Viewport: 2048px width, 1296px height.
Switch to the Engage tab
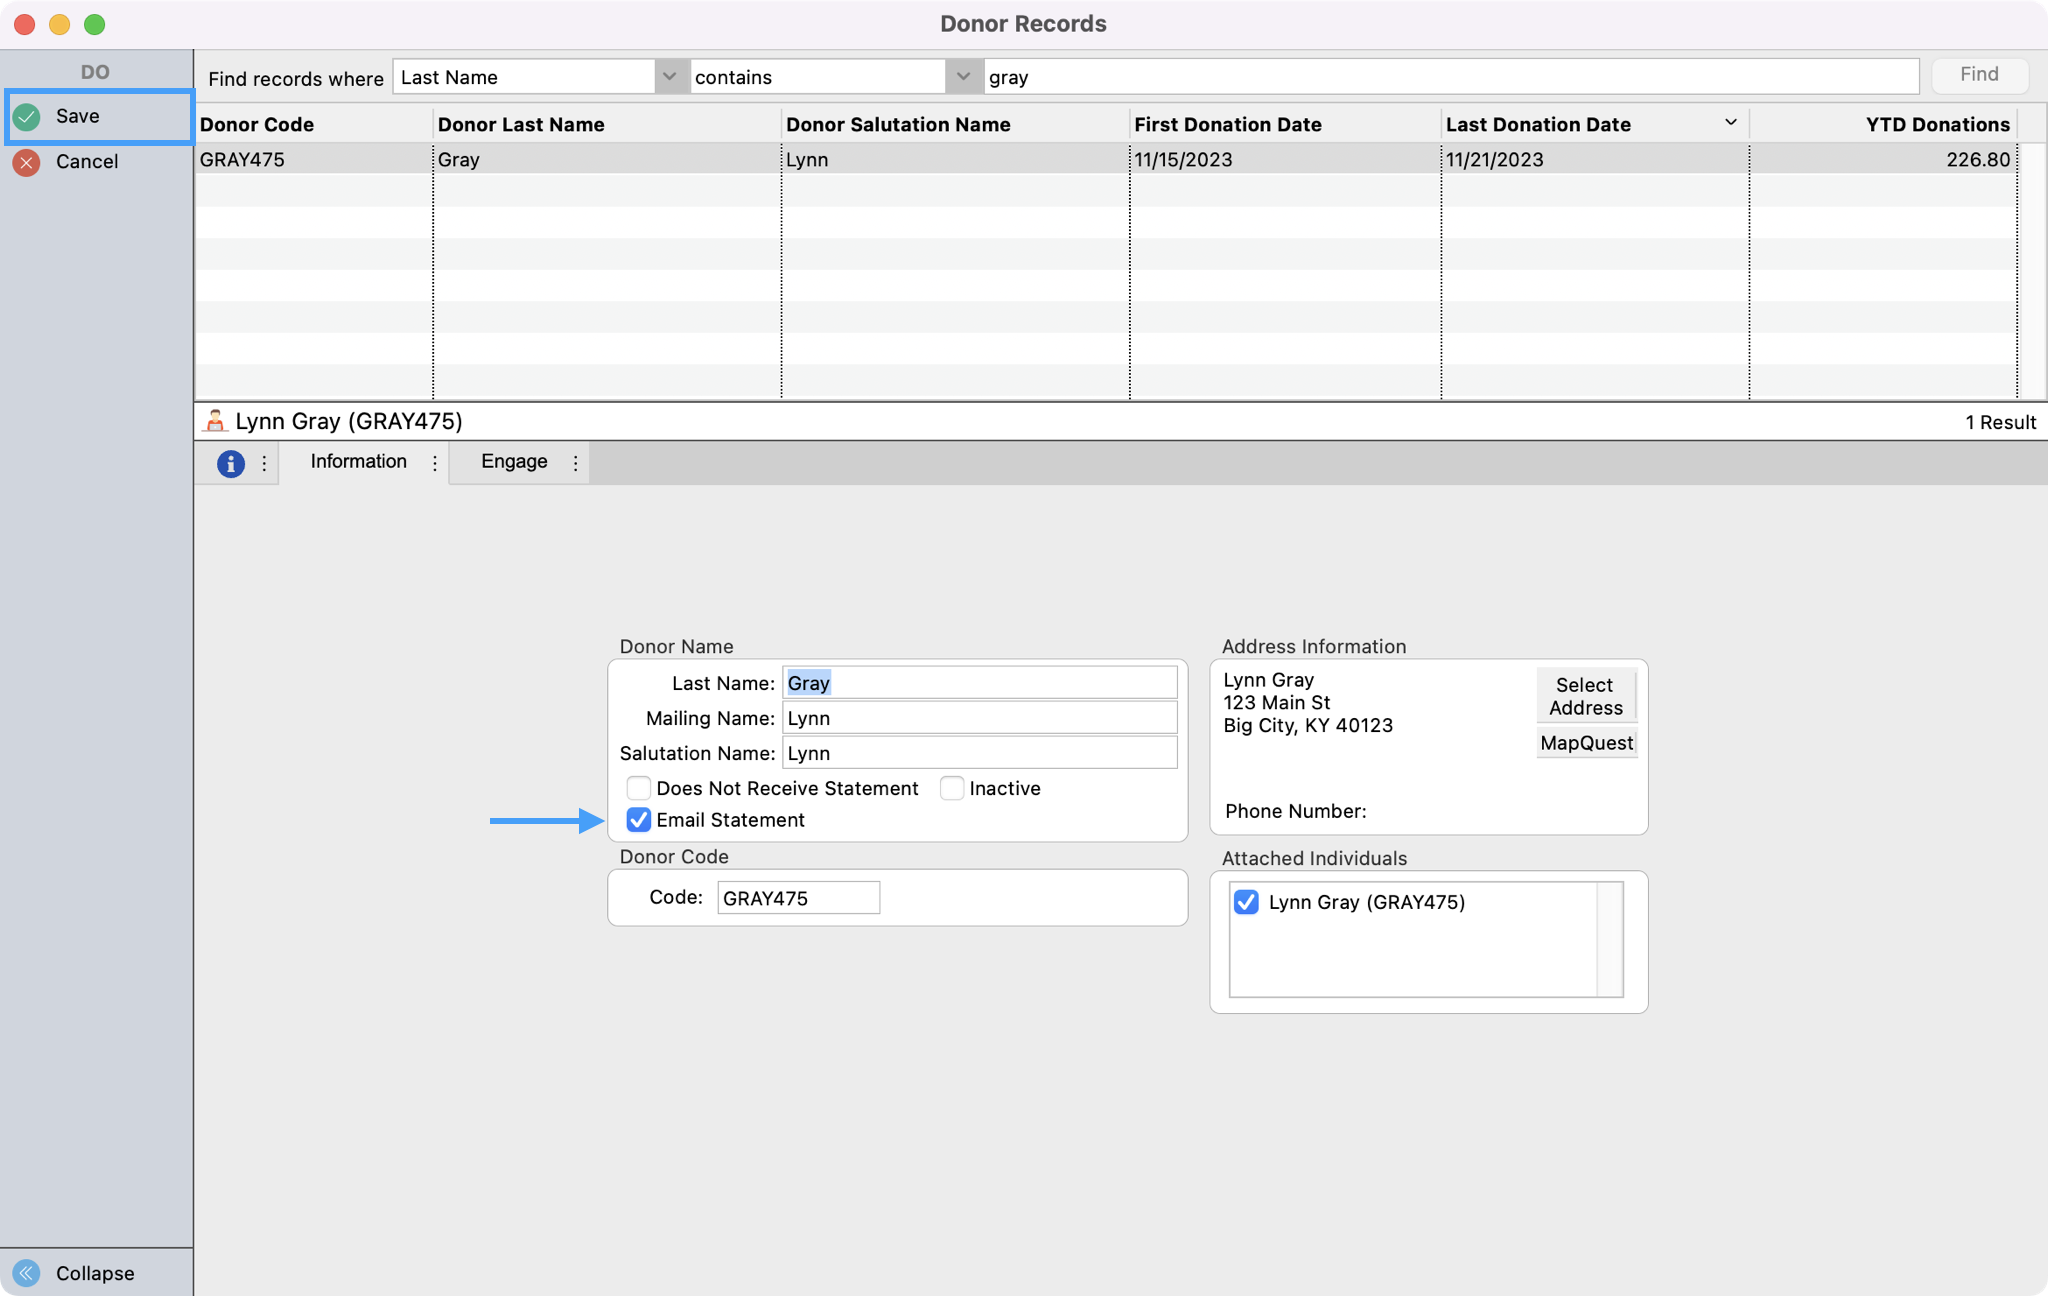514,461
